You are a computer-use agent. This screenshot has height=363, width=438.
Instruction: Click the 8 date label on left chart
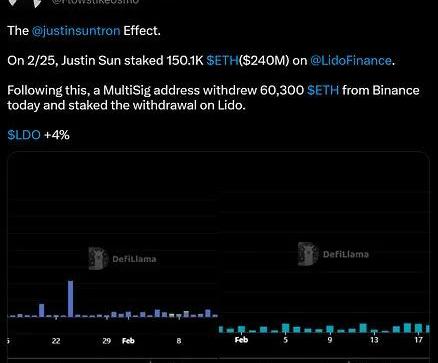(x=179, y=341)
